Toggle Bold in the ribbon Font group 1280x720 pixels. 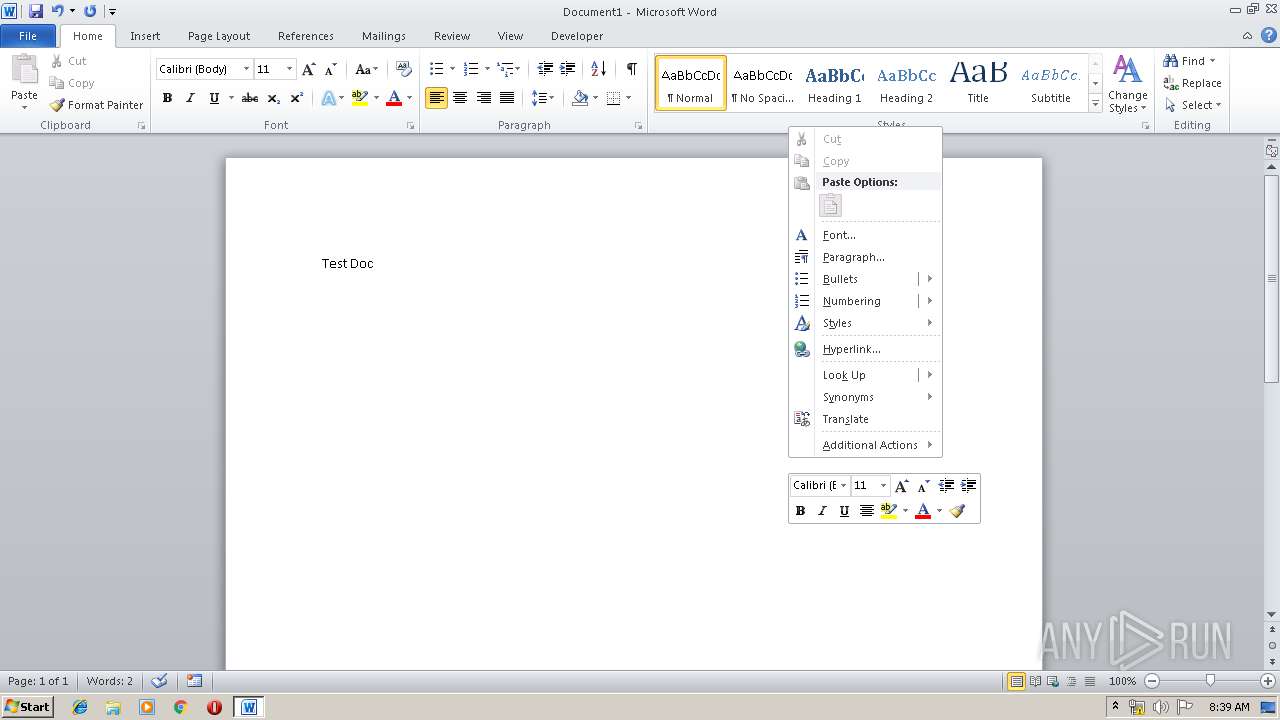pyautogui.click(x=167, y=98)
